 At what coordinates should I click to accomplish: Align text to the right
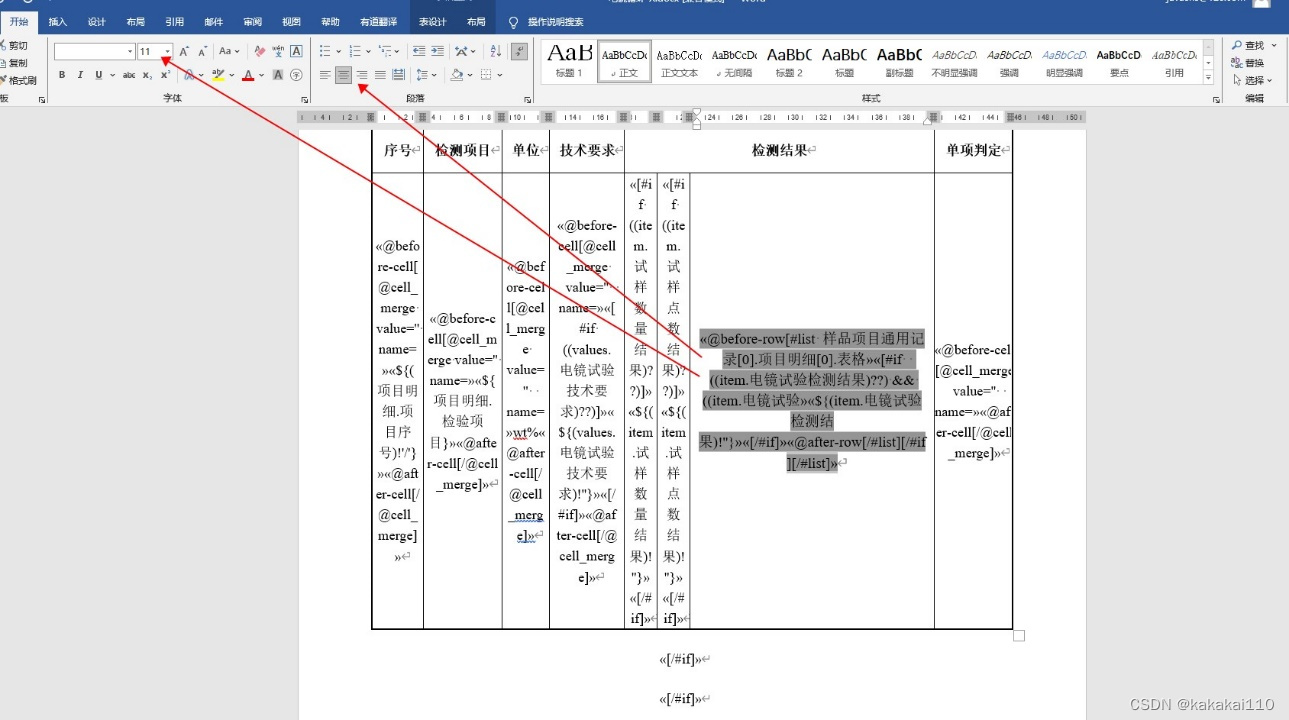pyautogui.click(x=362, y=75)
